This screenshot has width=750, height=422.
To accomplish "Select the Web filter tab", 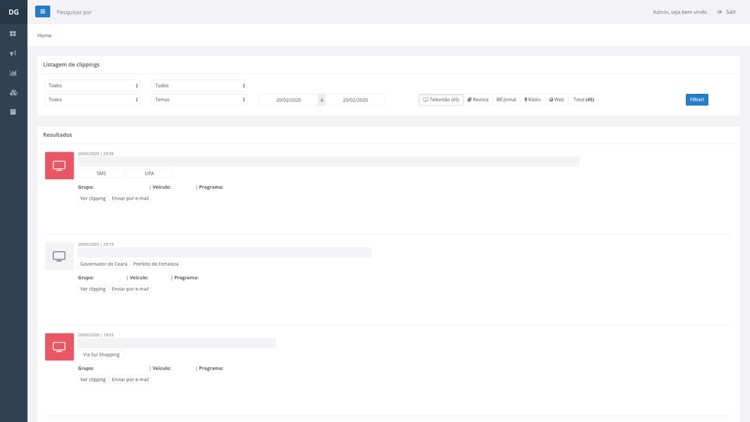I will (x=556, y=100).
